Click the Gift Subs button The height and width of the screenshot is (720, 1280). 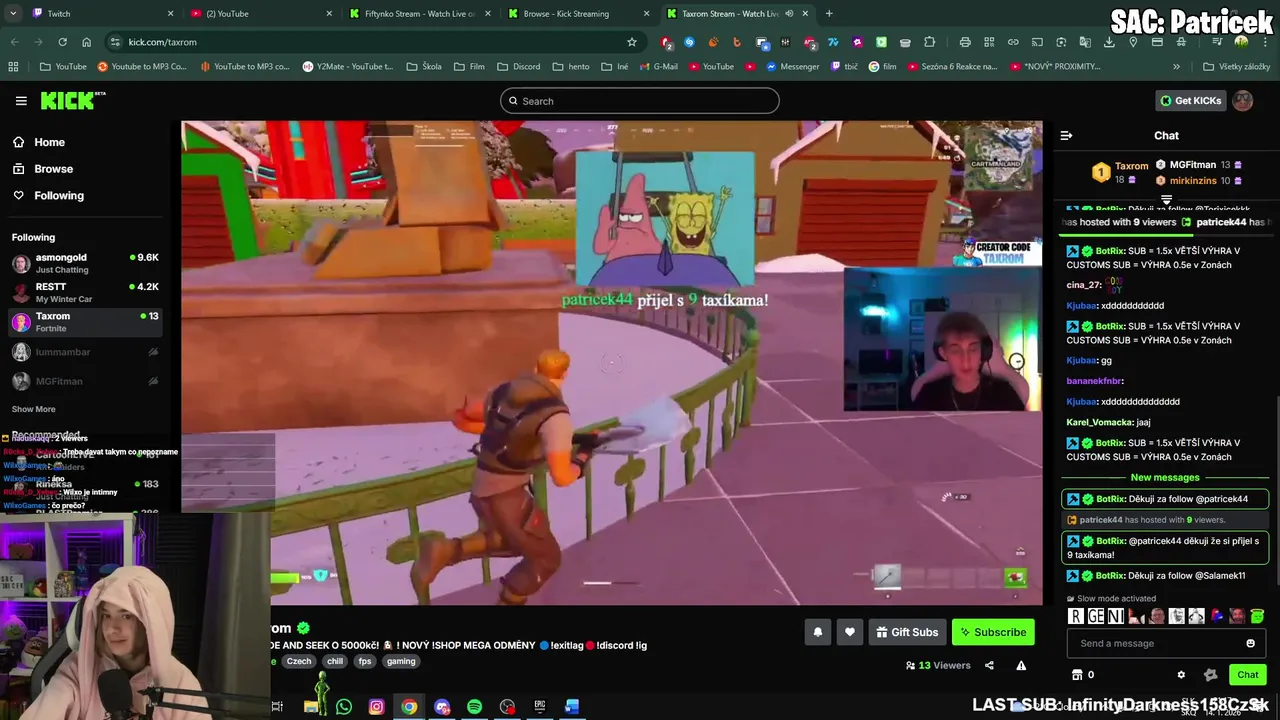(x=907, y=632)
